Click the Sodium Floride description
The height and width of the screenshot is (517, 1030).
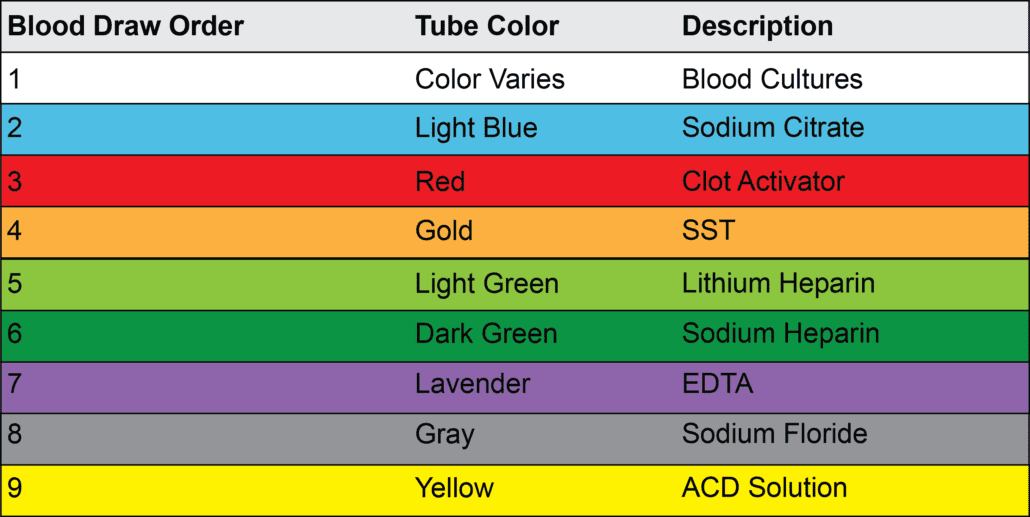[x=774, y=435]
